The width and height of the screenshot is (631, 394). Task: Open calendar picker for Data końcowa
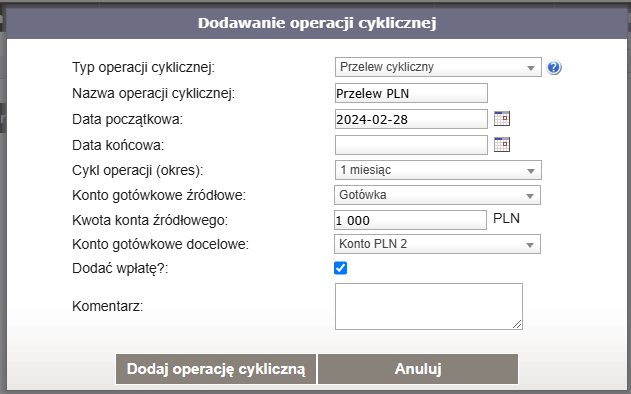click(x=502, y=144)
